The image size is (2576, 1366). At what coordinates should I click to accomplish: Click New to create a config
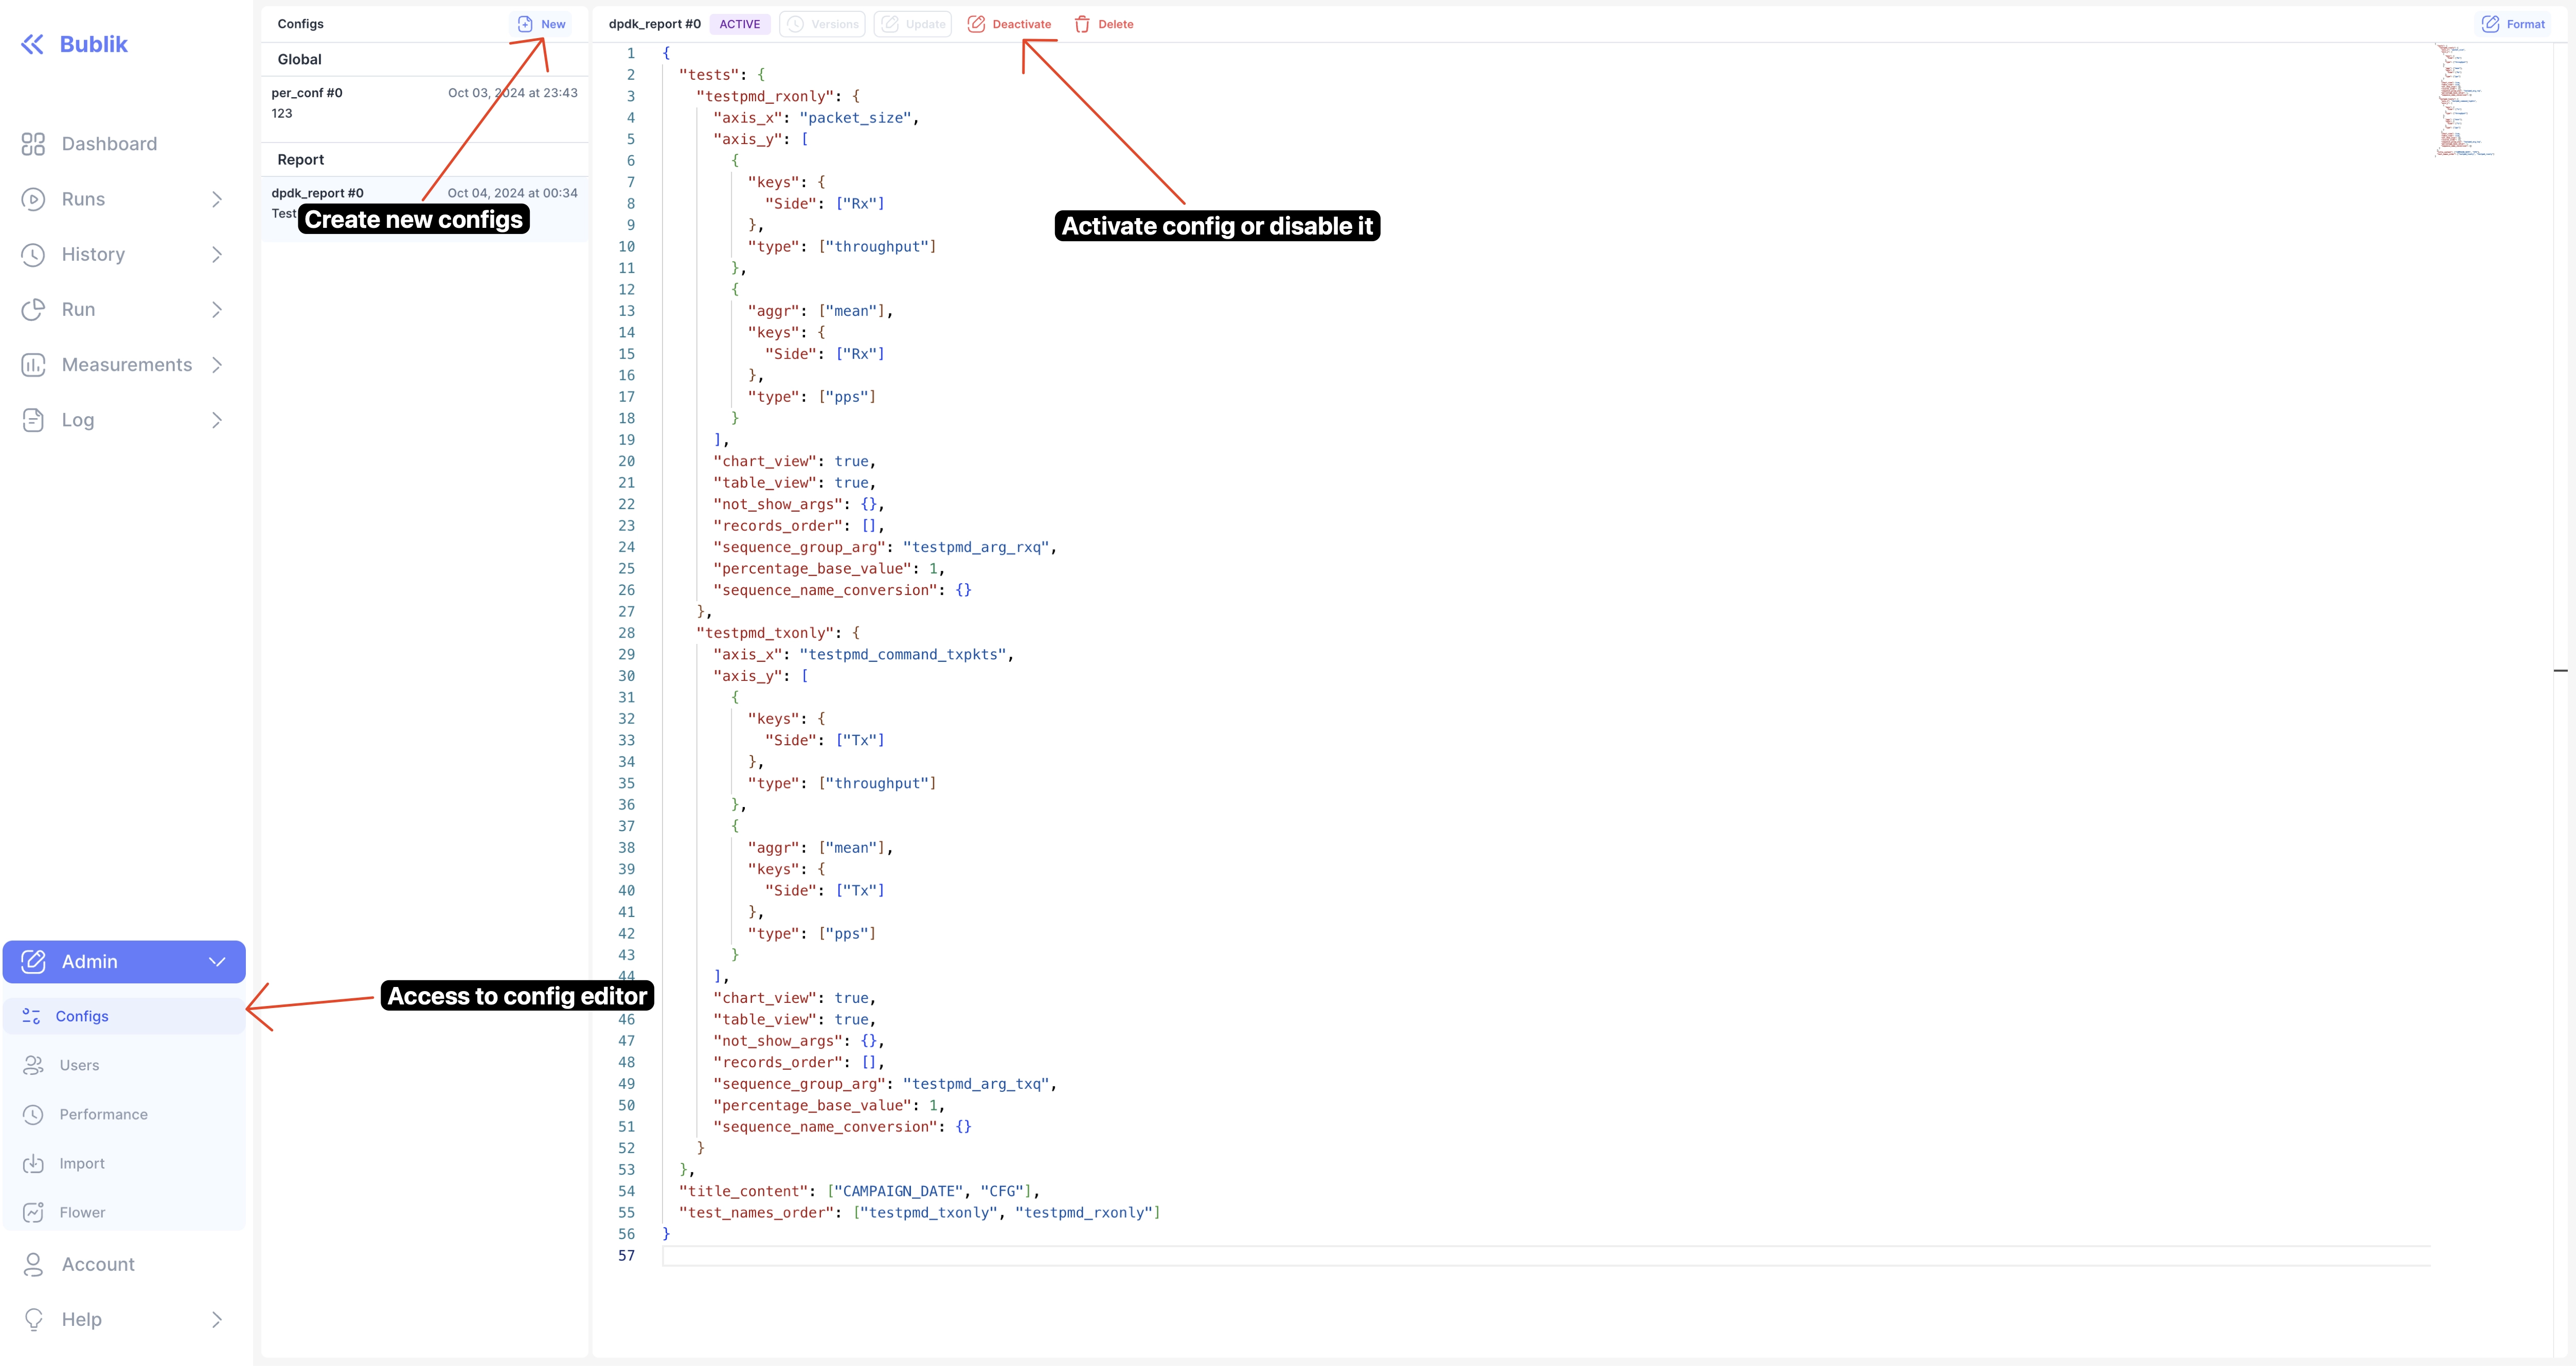[541, 24]
